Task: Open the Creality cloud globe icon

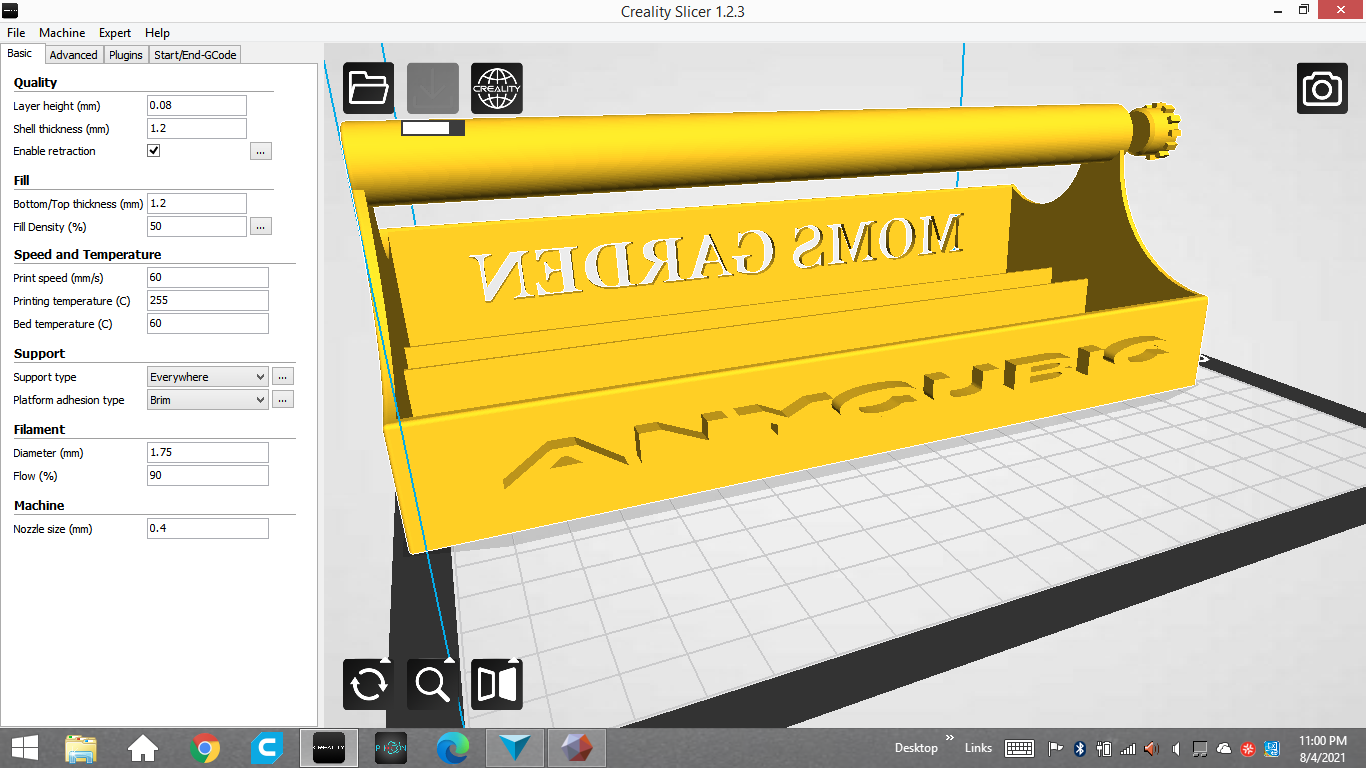Action: [x=497, y=88]
